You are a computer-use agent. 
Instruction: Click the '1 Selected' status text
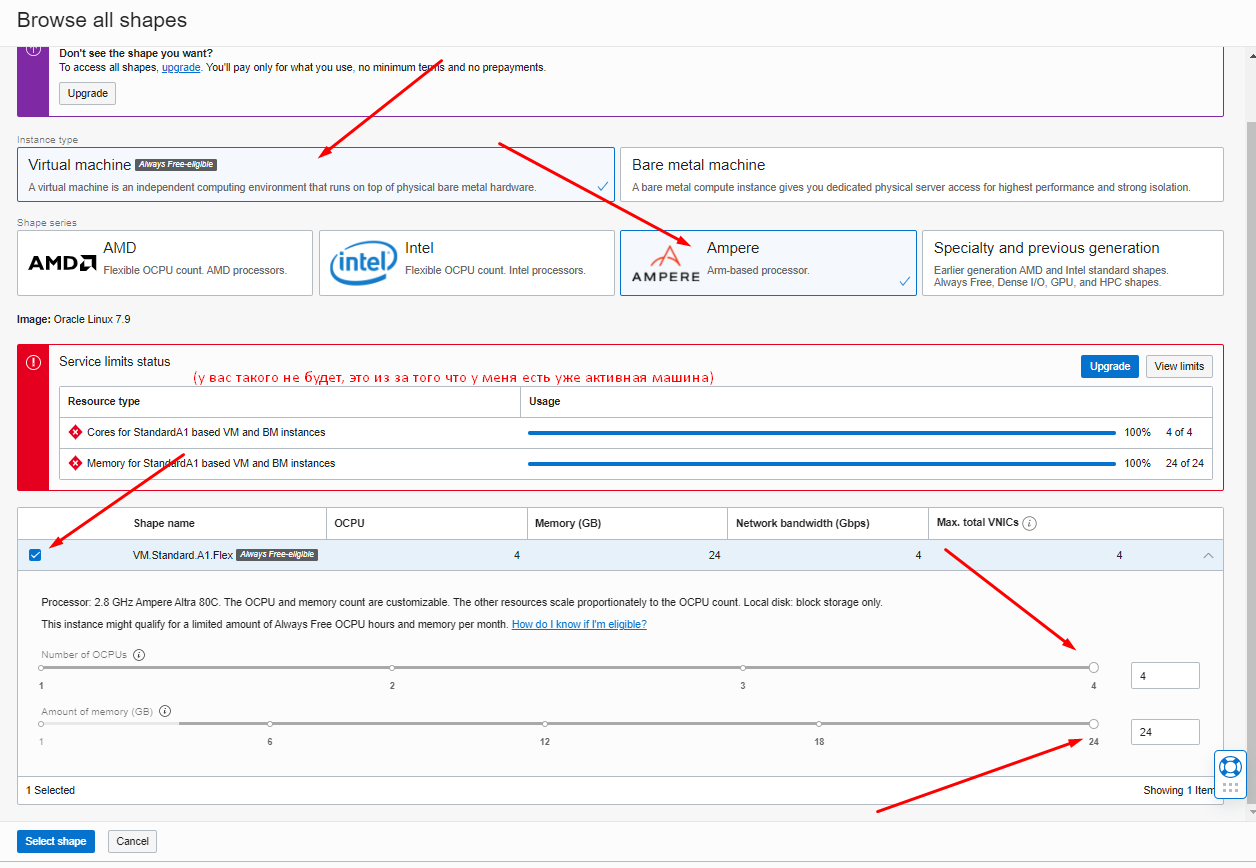coord(50,790)
